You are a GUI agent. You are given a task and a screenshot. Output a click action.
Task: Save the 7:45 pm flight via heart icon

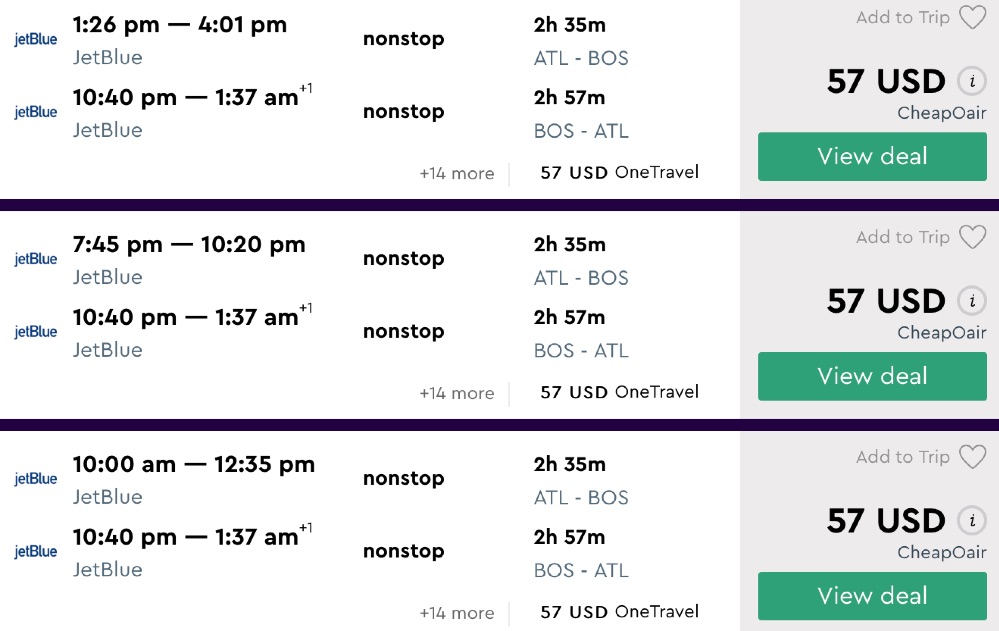click(x=972, y=237)
